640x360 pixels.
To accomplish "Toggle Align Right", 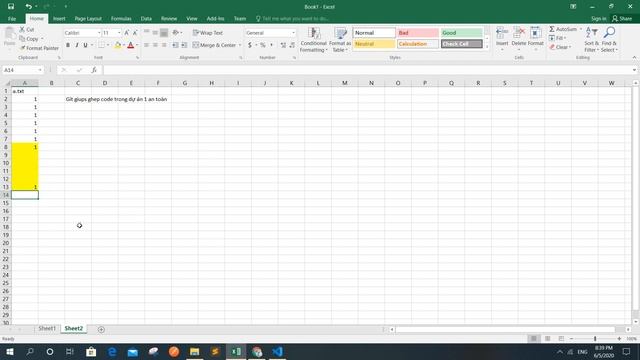I will [164, 45].
